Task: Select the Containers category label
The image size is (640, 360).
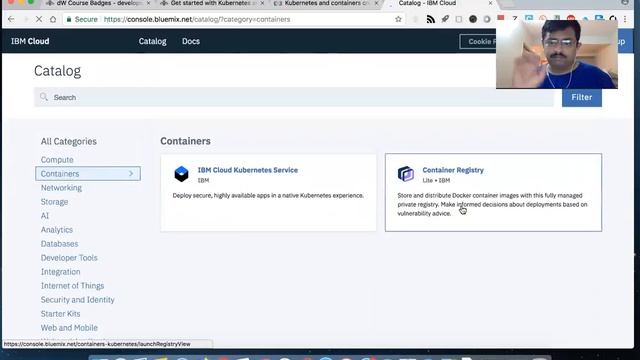Action: coord(60,173)
